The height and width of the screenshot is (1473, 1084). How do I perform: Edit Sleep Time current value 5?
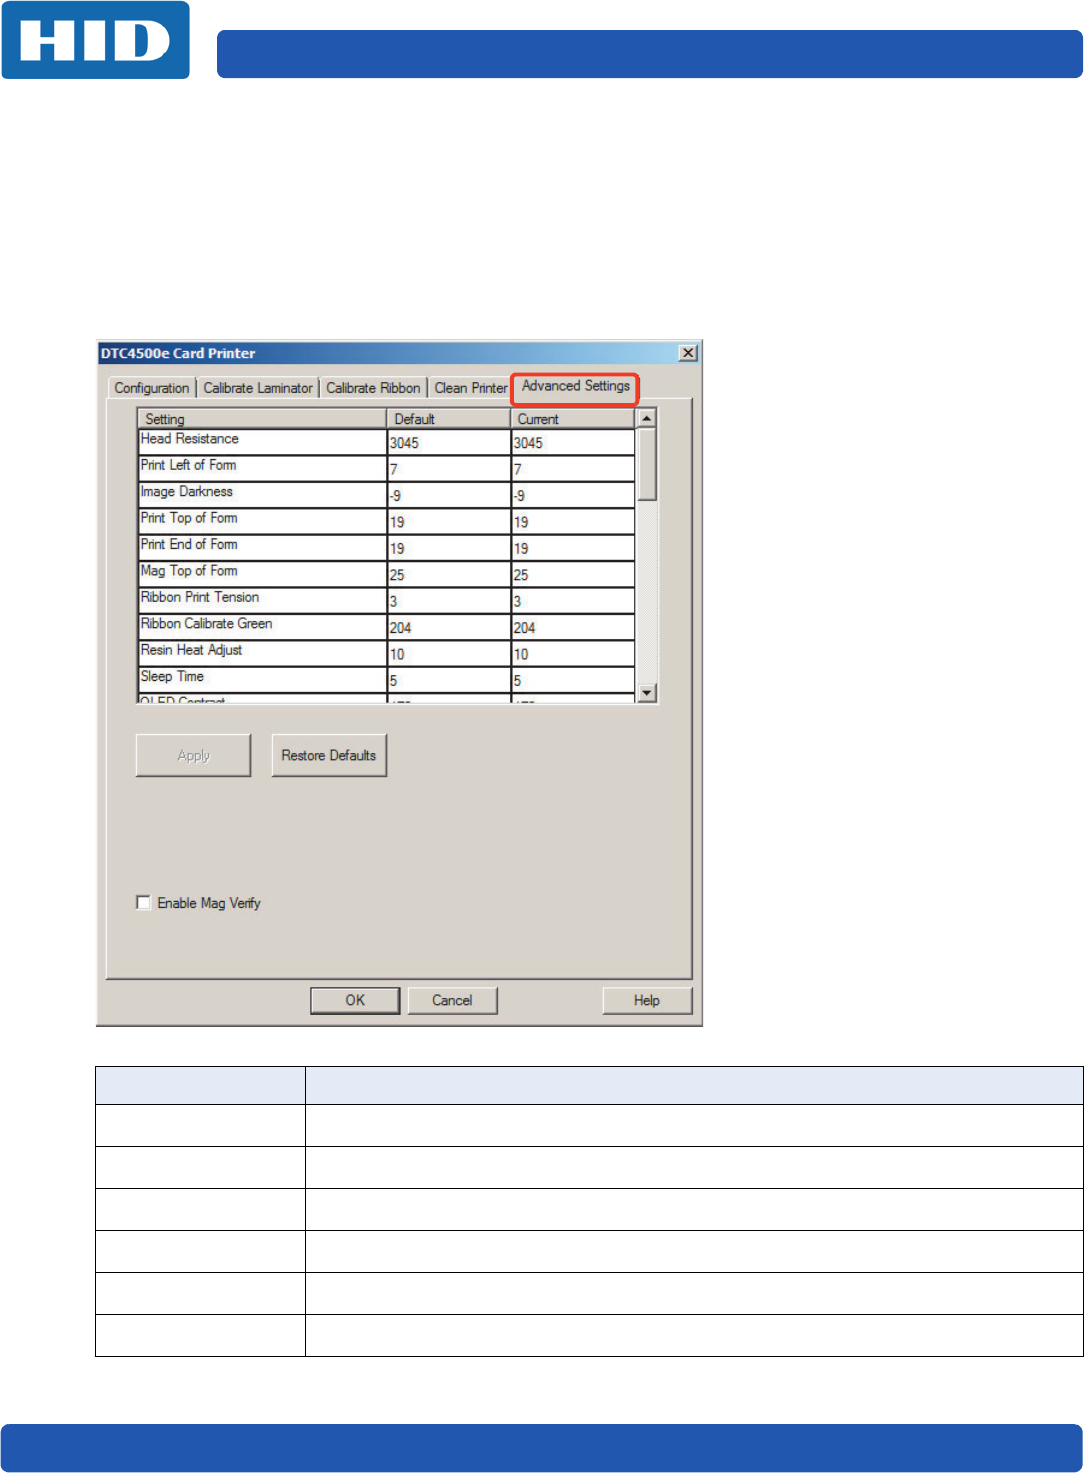pyautogui.click(x=573, y=680)
